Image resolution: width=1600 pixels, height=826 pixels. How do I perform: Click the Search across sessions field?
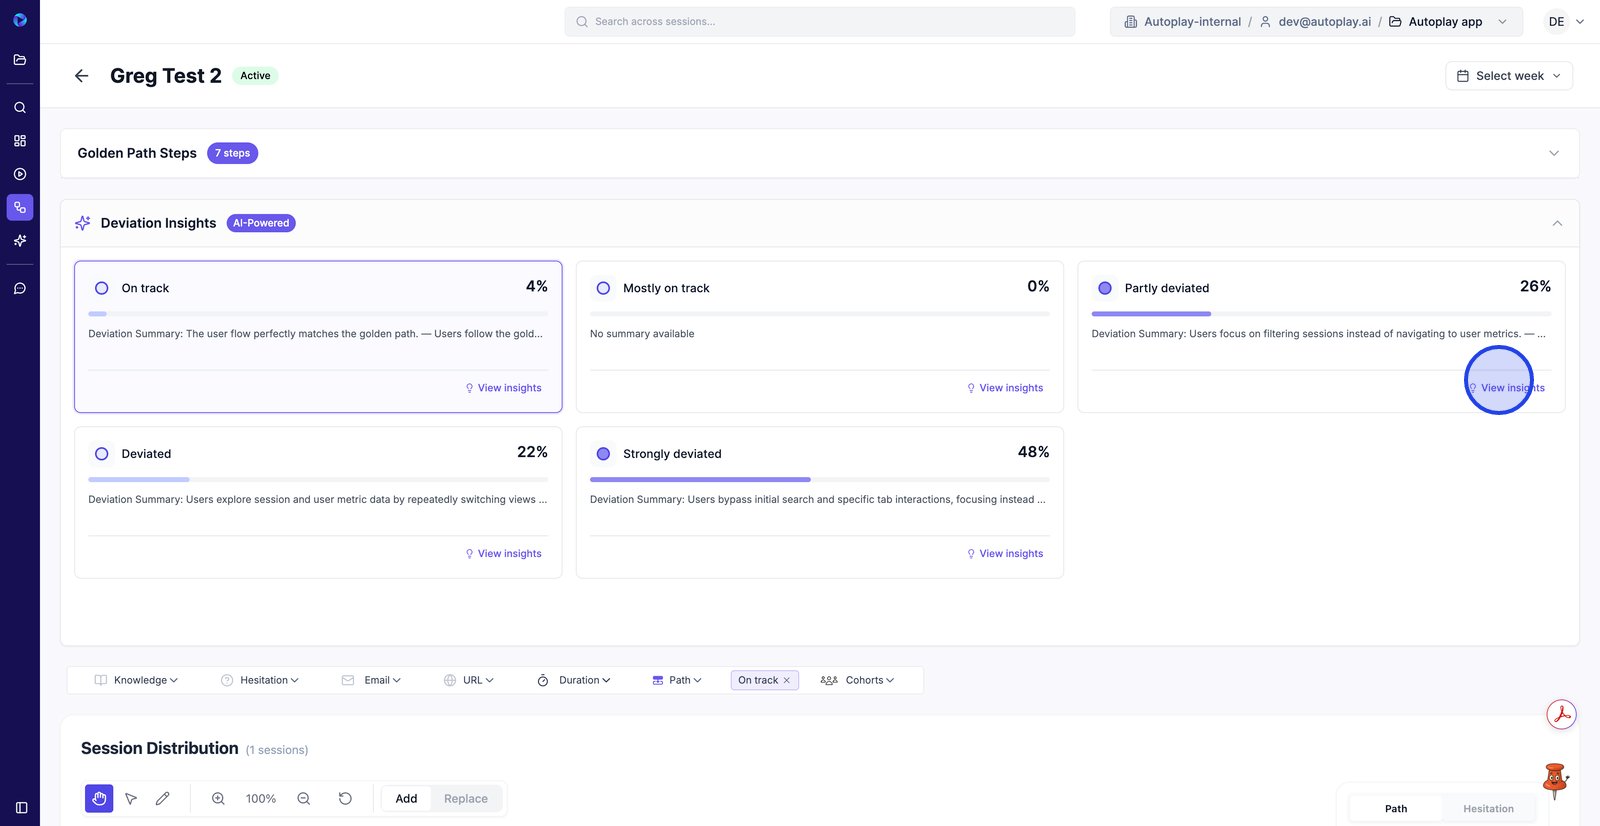(820, 22)
